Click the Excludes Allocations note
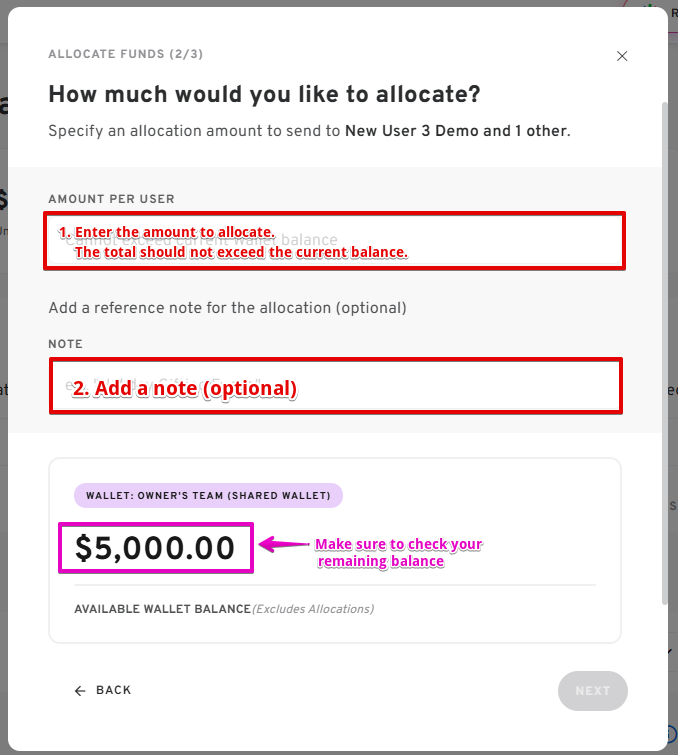Viewport: 678px width, 755px height. point(313,609)
